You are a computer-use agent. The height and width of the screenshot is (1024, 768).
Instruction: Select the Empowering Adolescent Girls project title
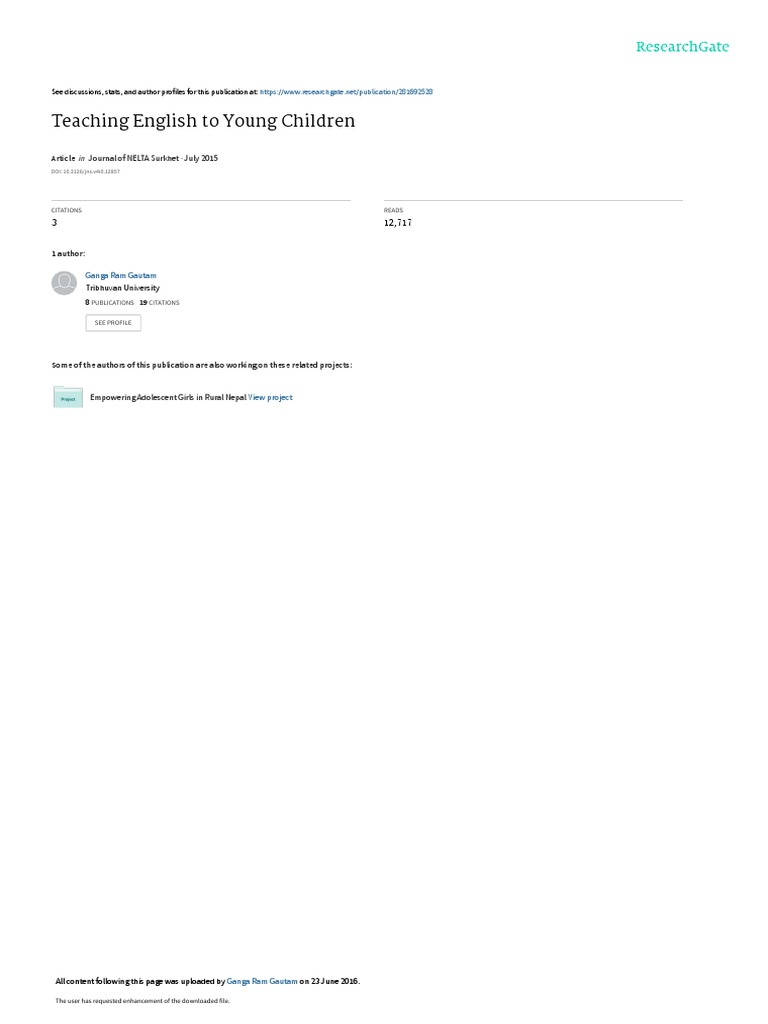point(168,397)
